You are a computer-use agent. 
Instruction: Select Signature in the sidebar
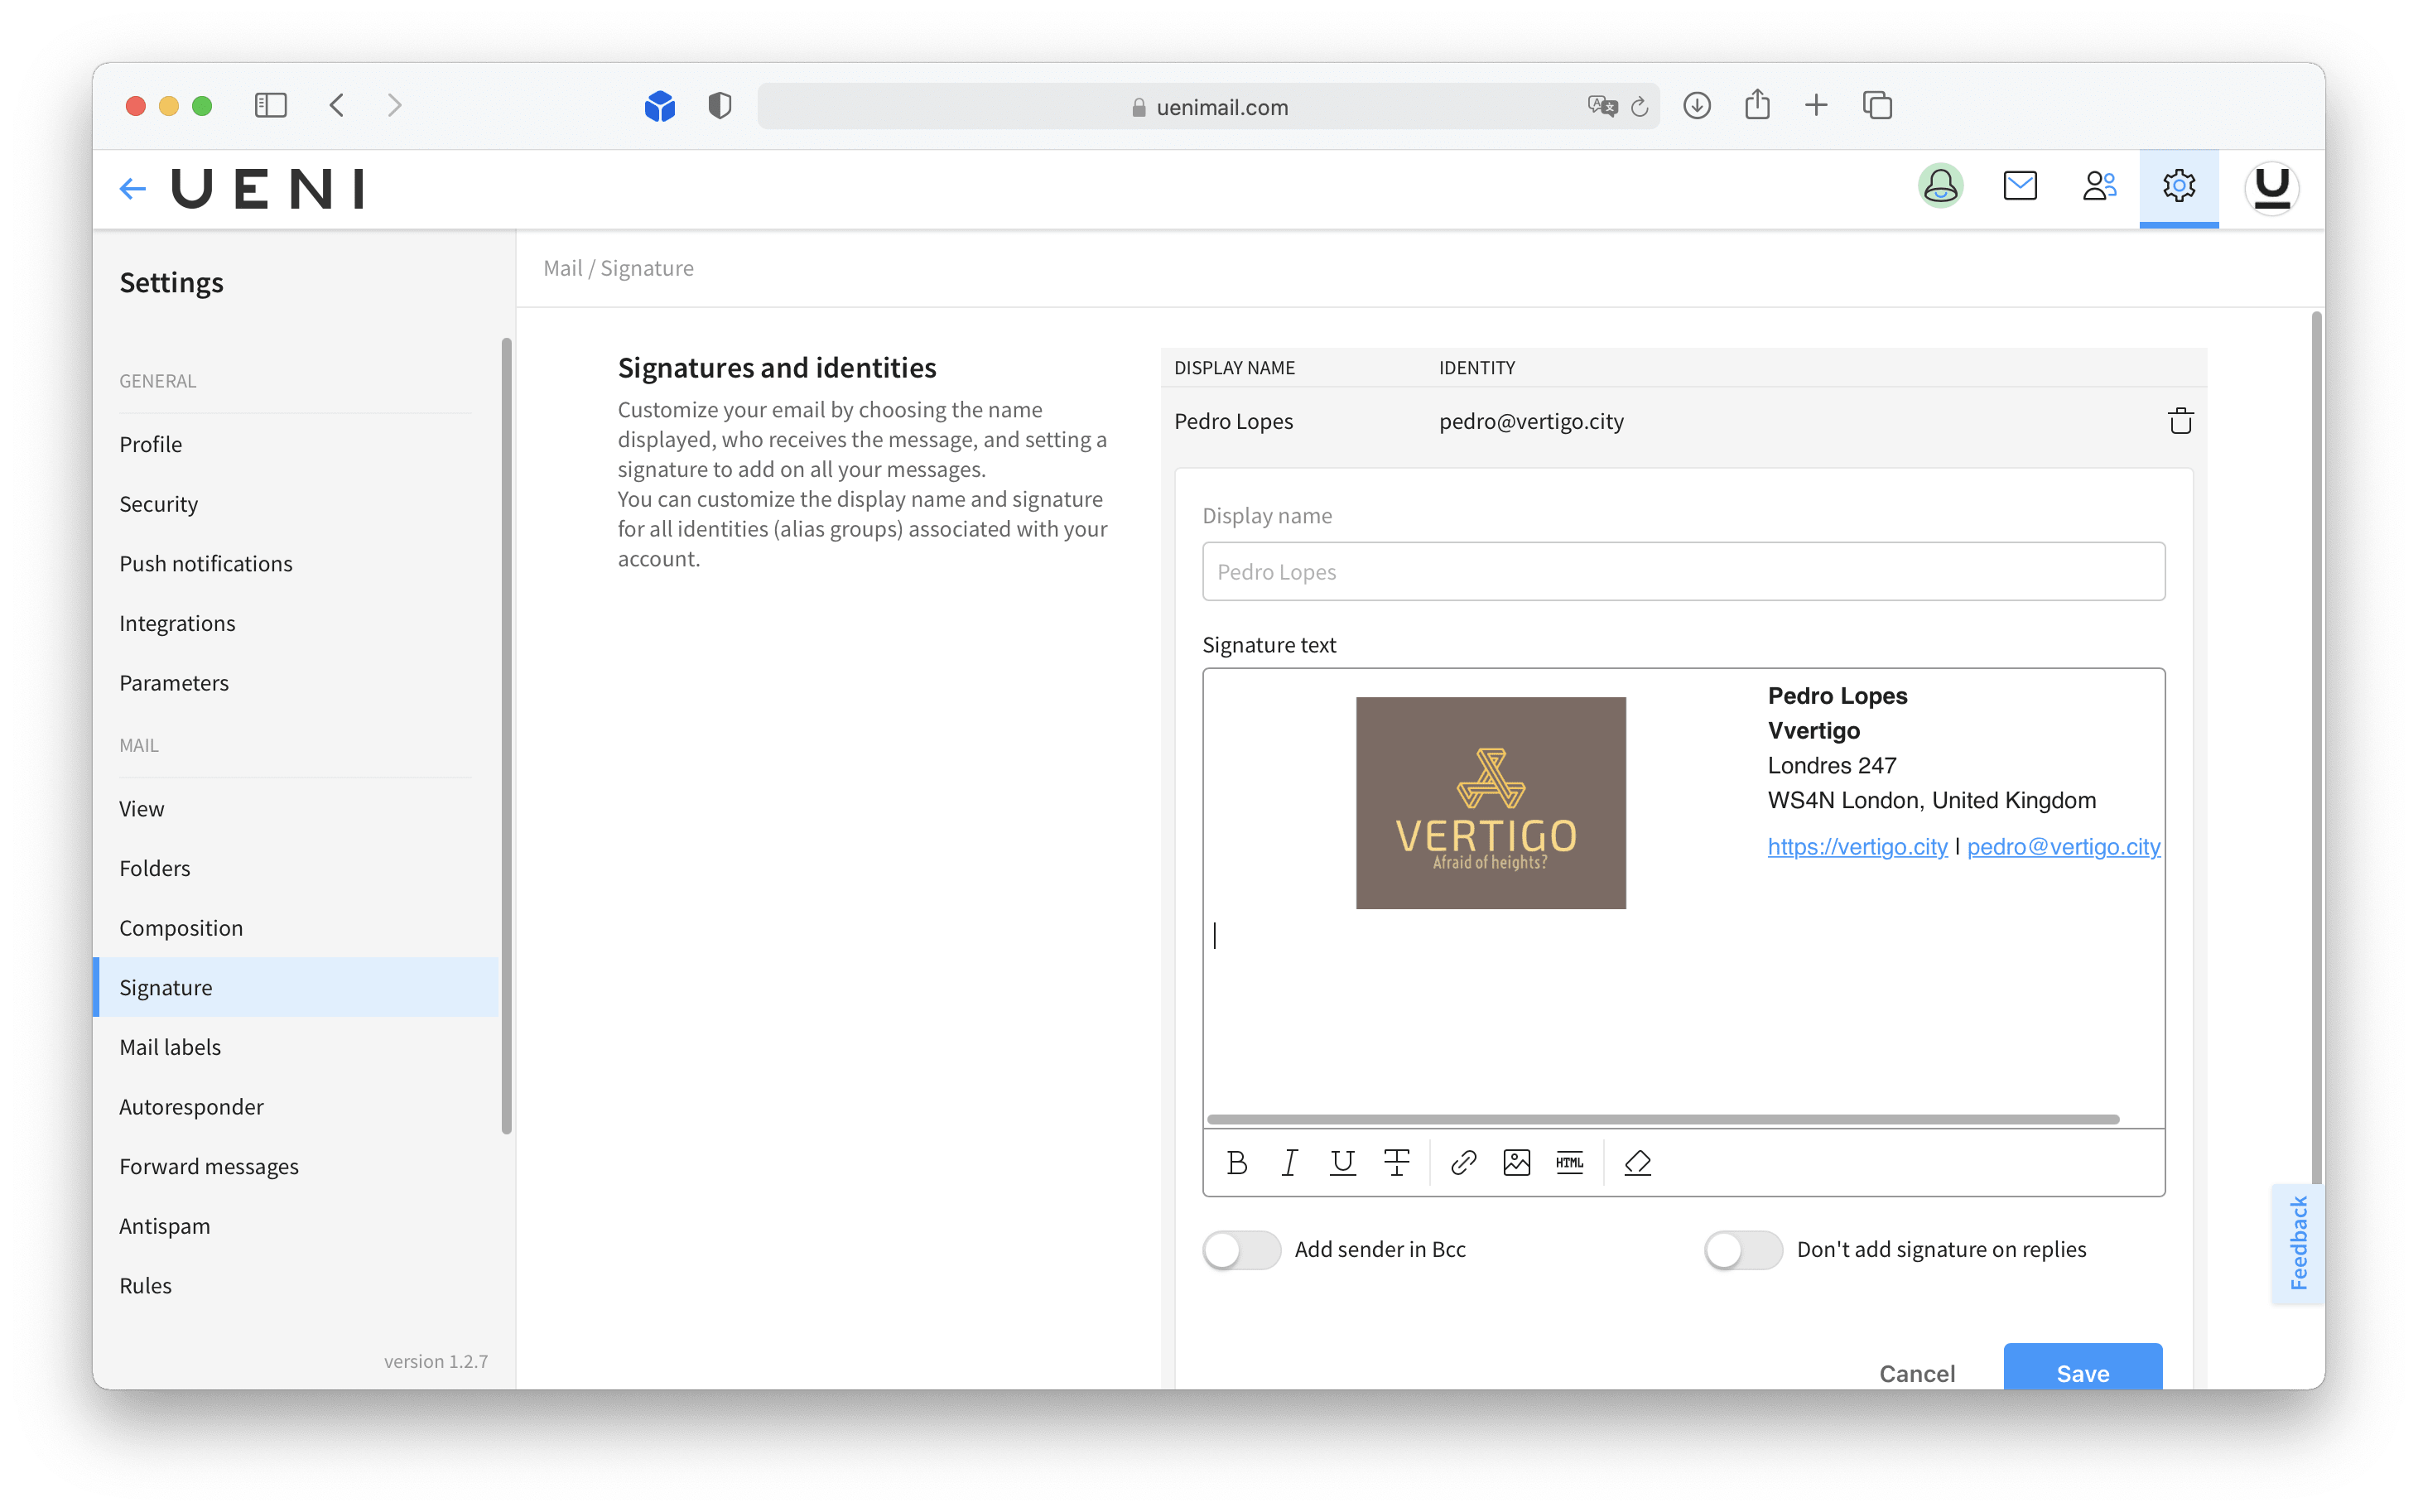pos(297,987)
